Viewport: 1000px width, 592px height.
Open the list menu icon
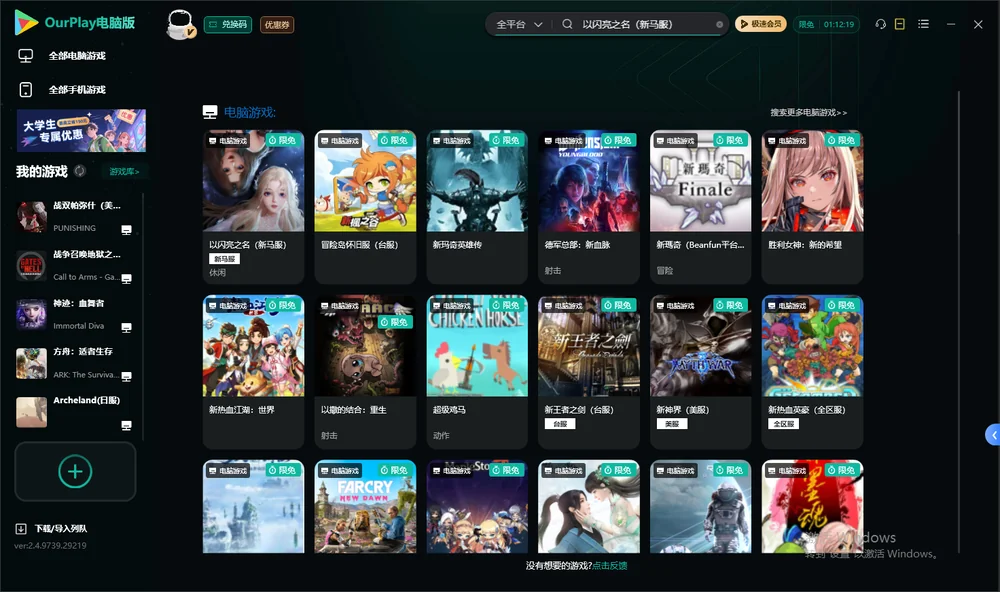pyautogui.click(x=923, y=24)
